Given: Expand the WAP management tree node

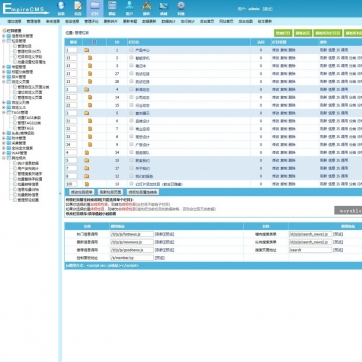Looking at the screenshot, I should pos(4,153).
